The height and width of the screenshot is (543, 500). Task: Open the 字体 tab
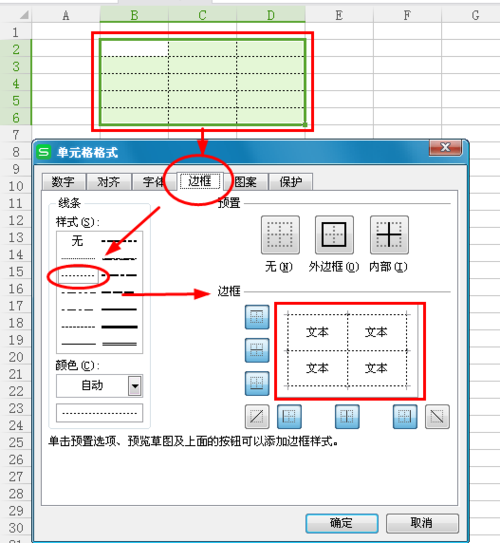(154, 181)
